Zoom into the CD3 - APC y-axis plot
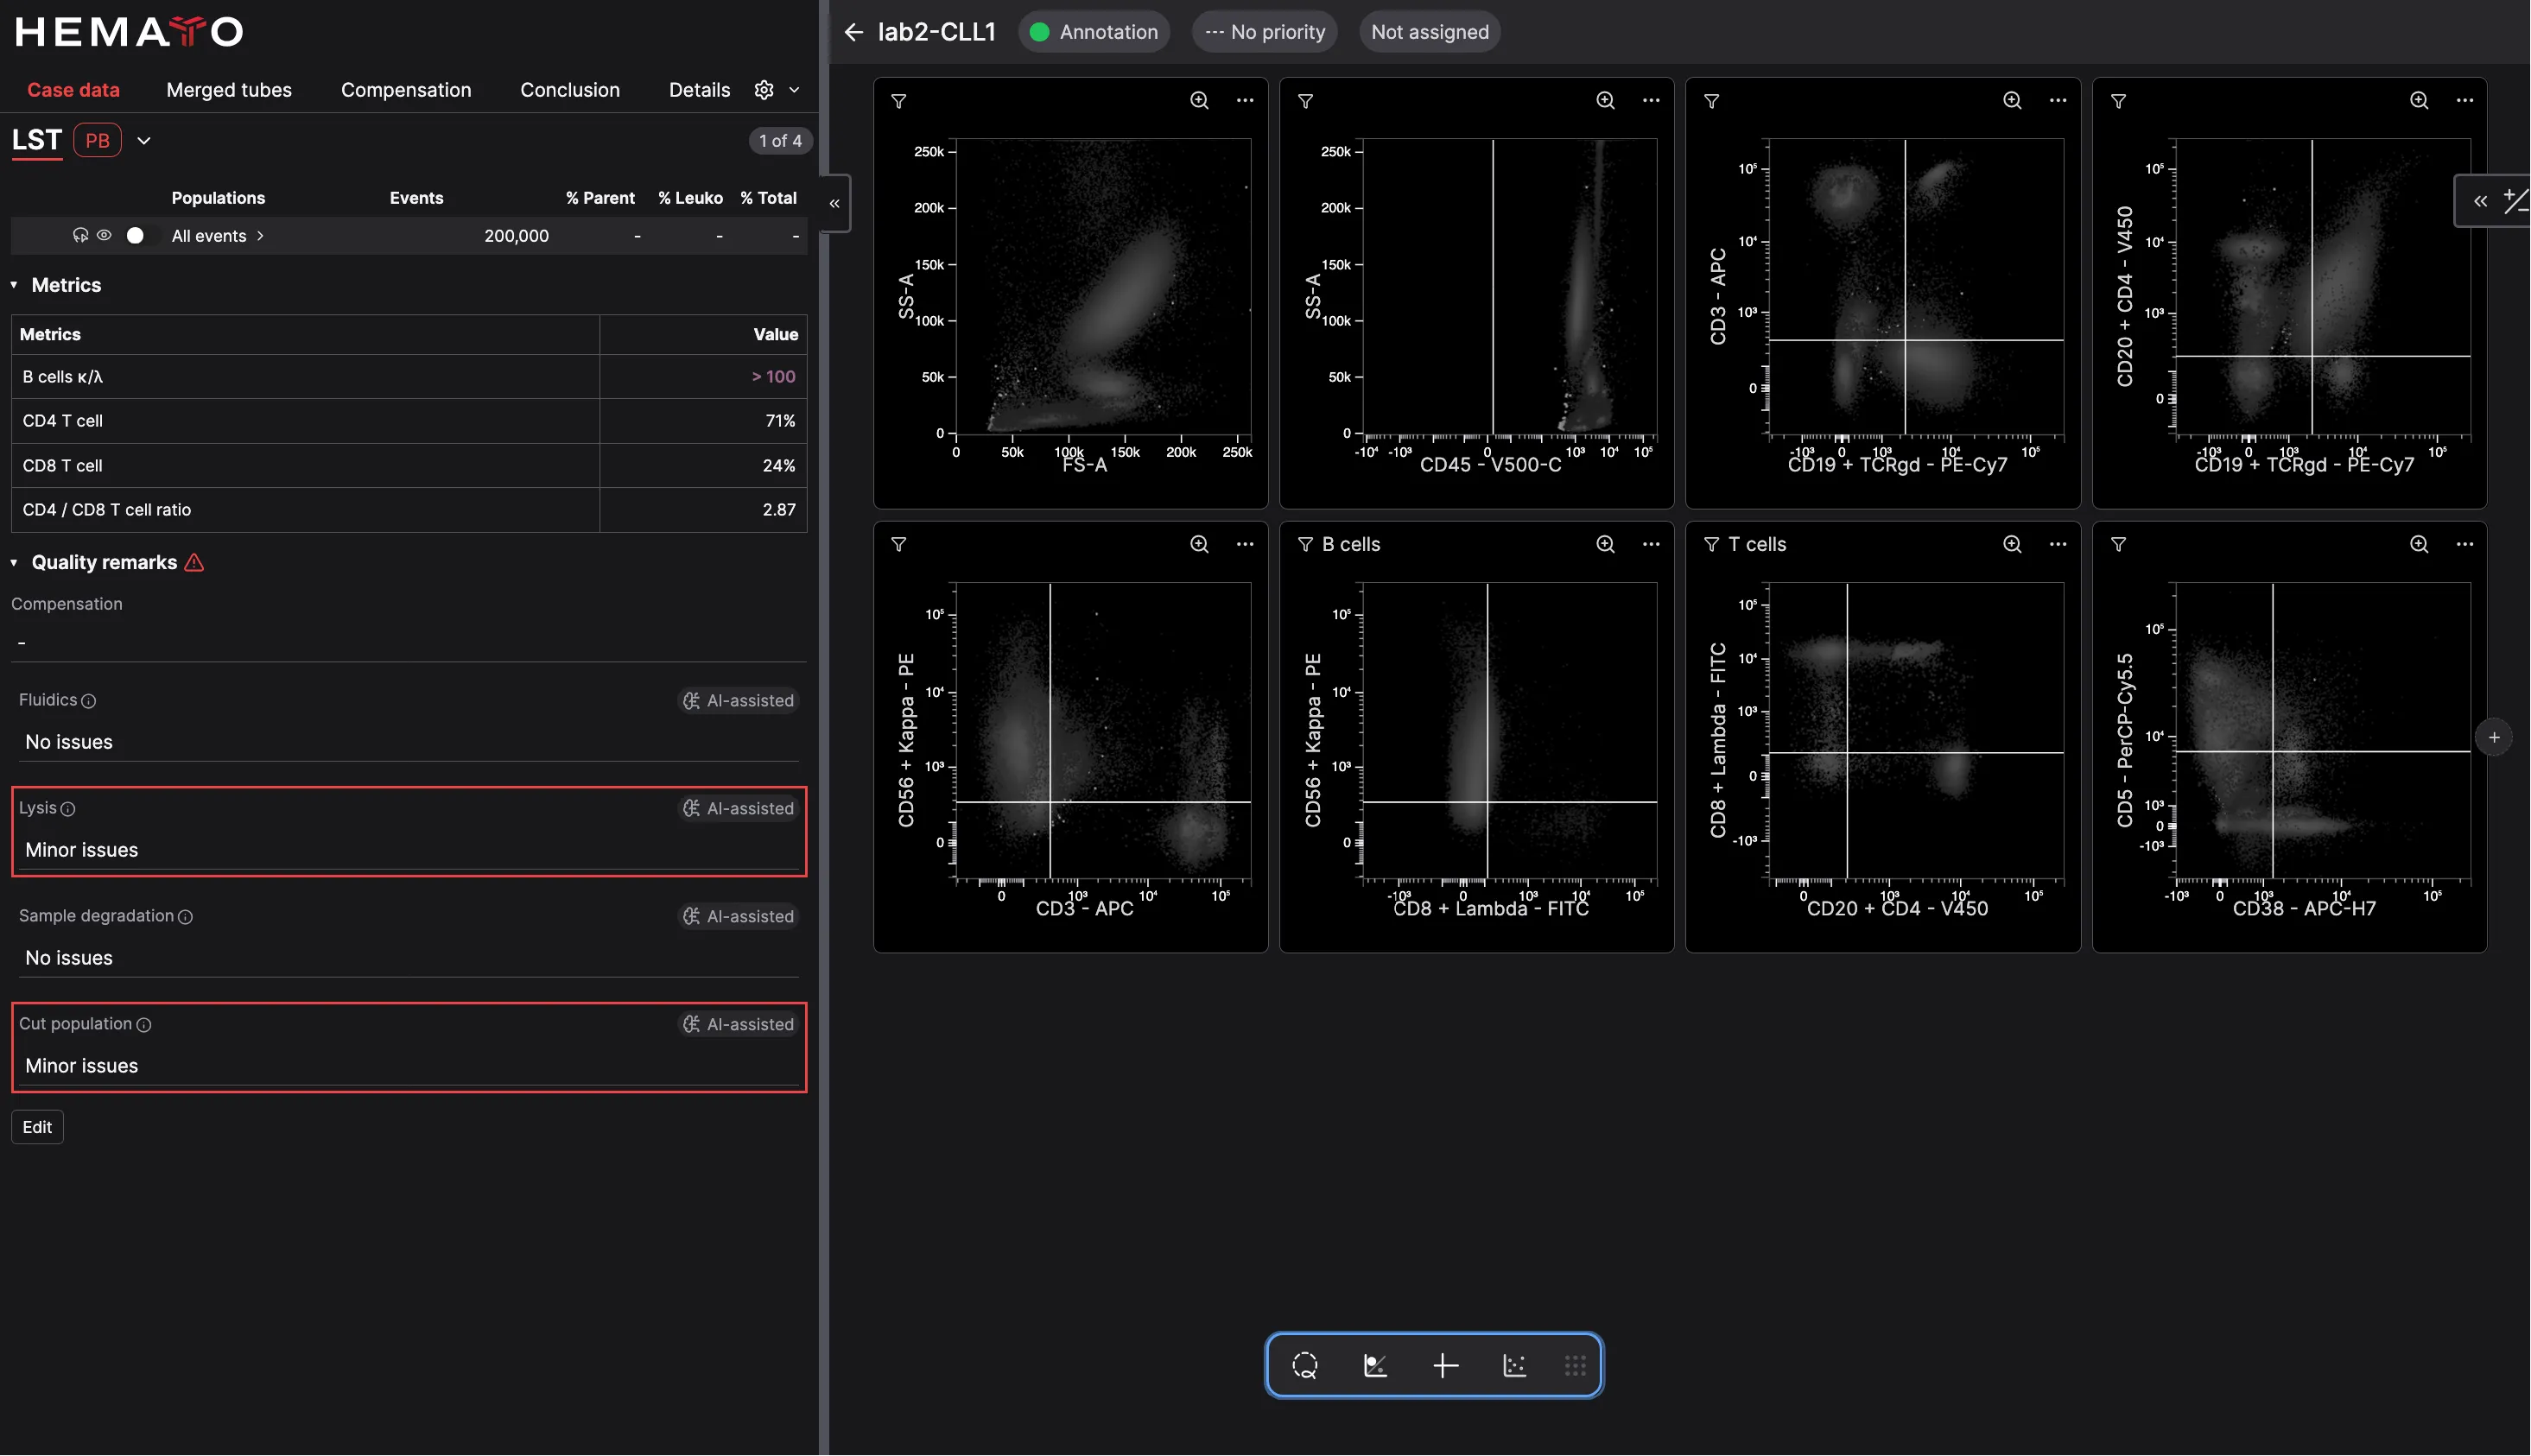The image size is (2531, 1456). [x=2012, y=100]
